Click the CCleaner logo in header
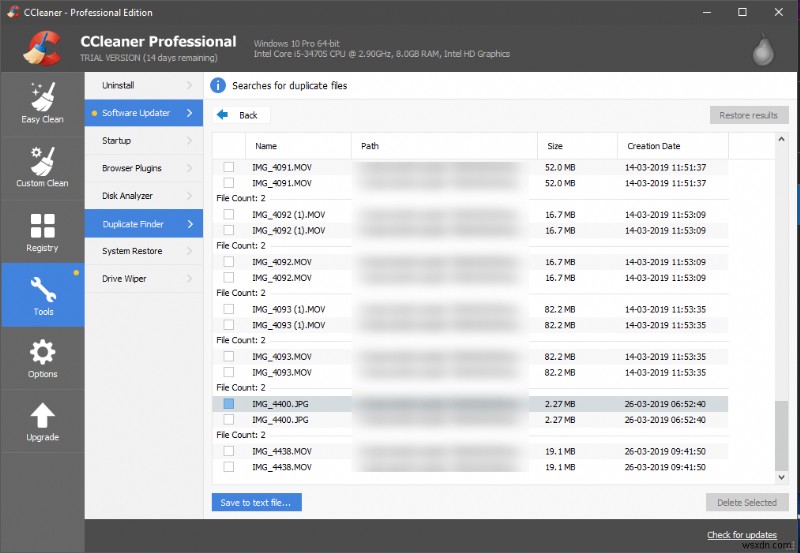This screenshot has width=800, height=553. (40, 47)
